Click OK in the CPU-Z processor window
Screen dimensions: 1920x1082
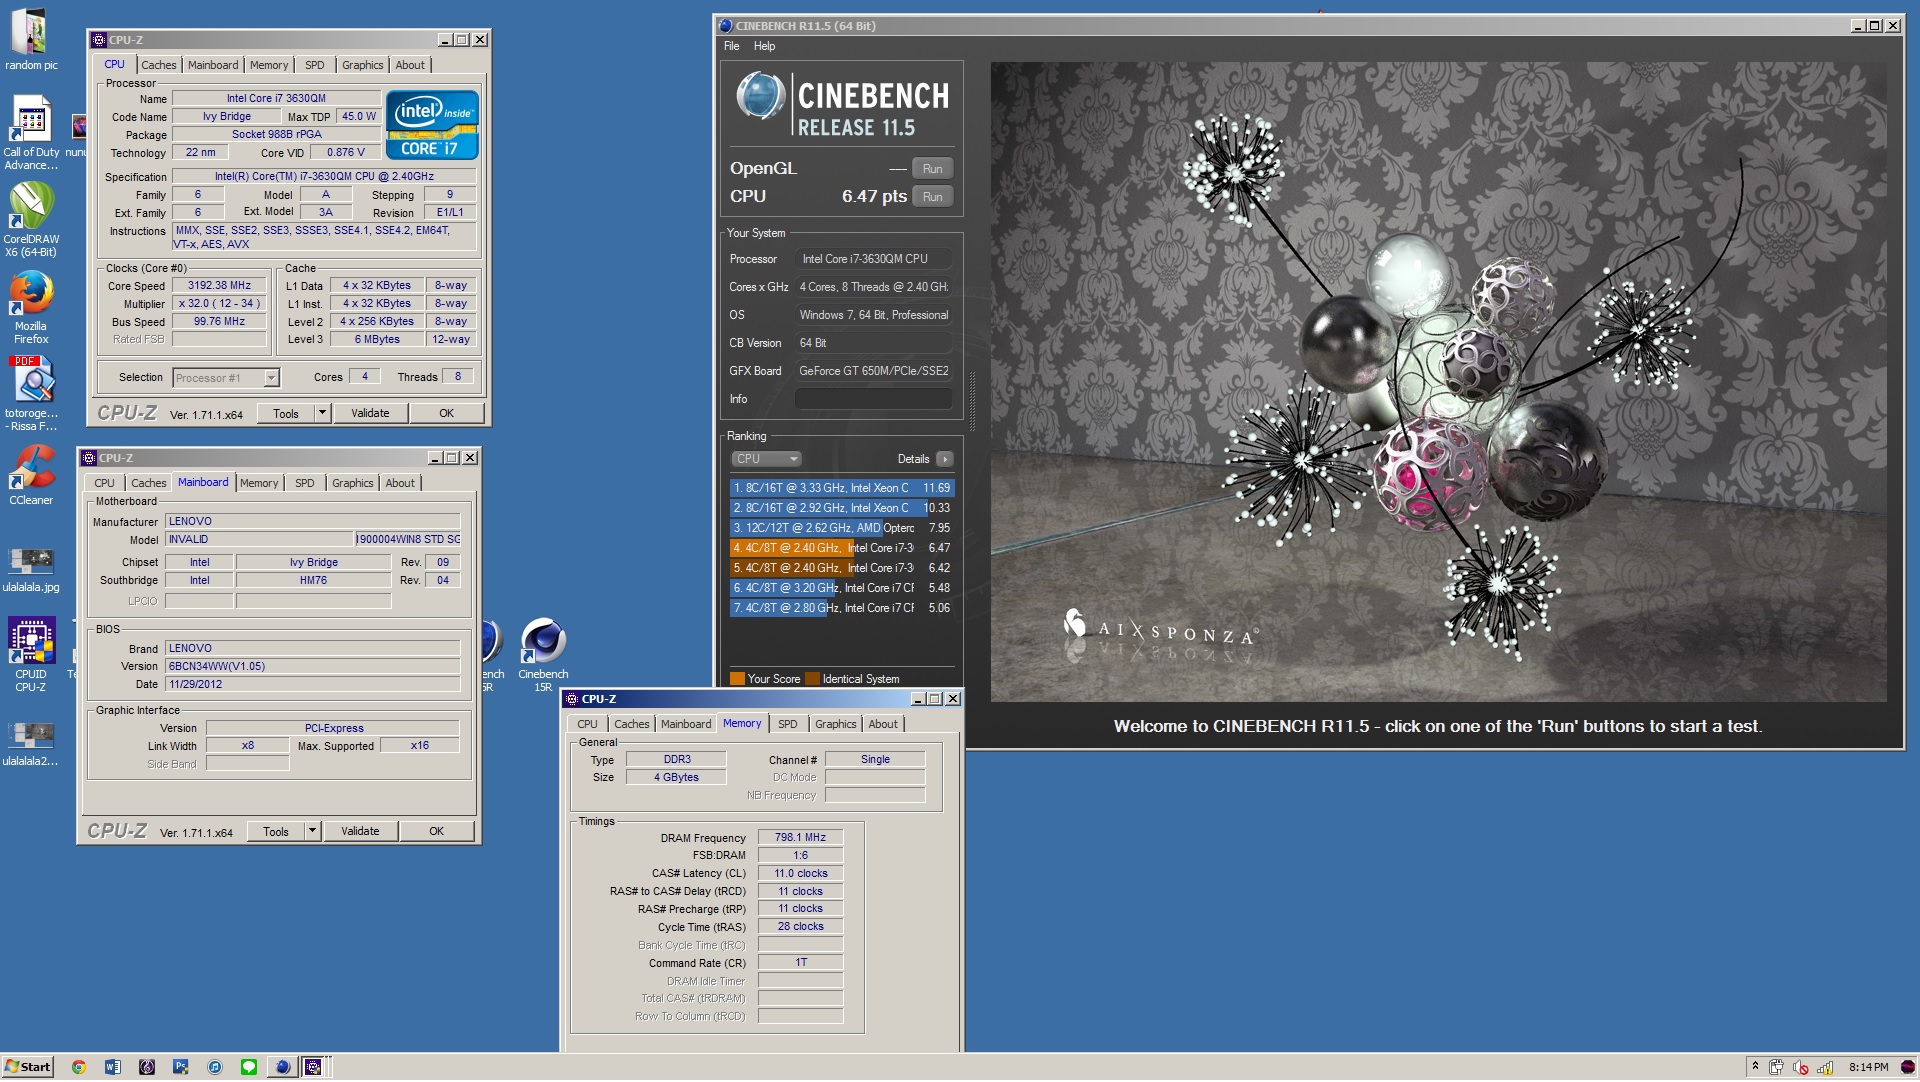point(447,414)
